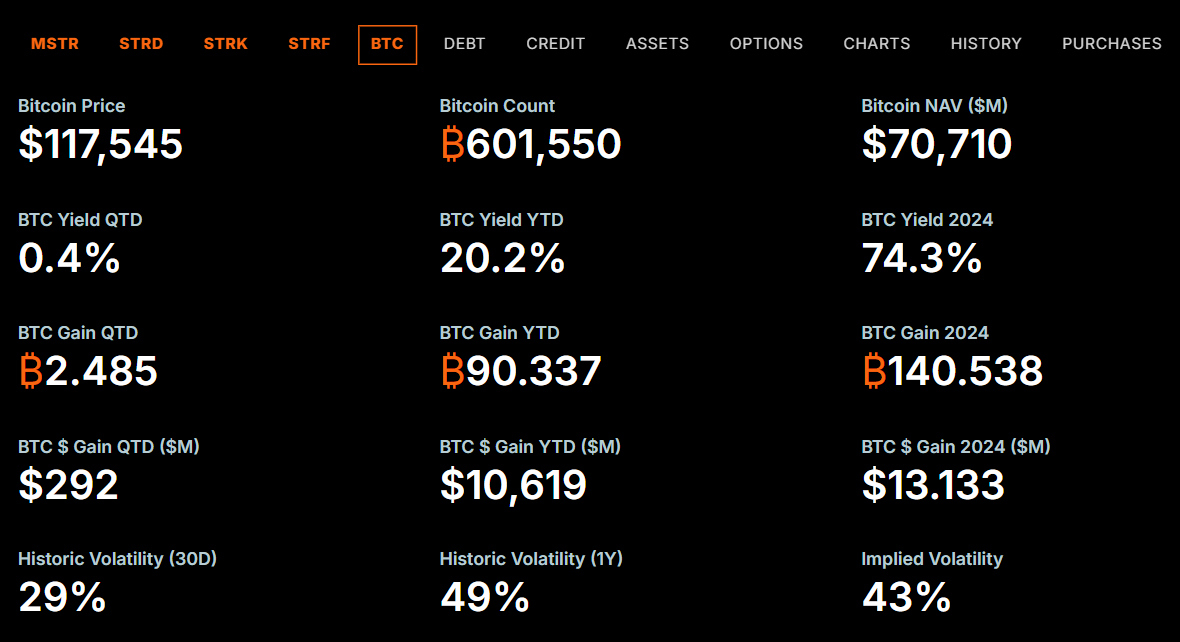View the ASSETS section
The width and height of the screenshot is (1180, 642).
point(657,43)
